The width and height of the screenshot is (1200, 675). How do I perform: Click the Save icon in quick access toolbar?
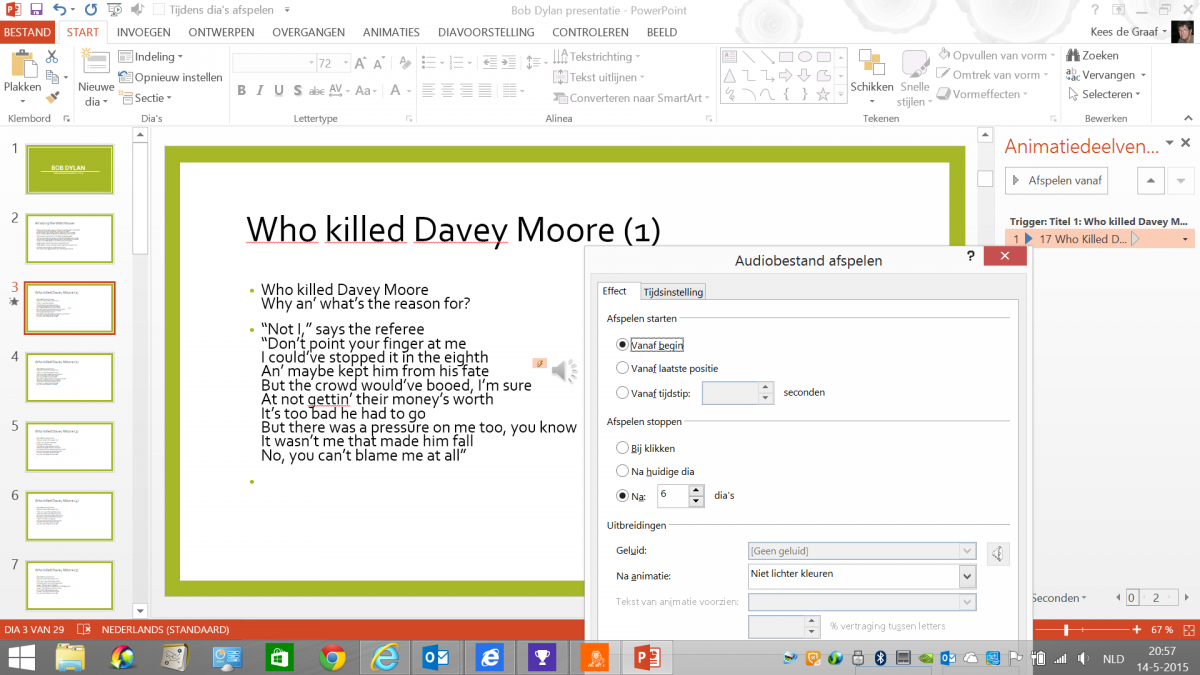(x=36, y=10)
